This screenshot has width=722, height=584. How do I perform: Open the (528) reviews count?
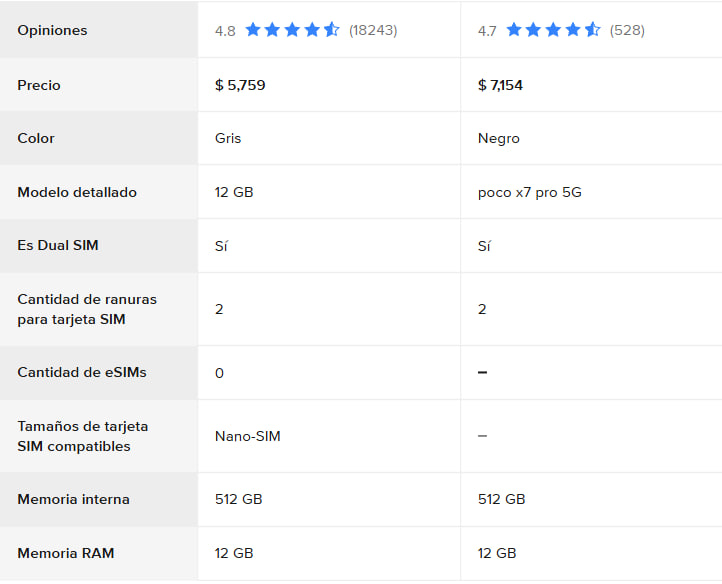(627, 30)
